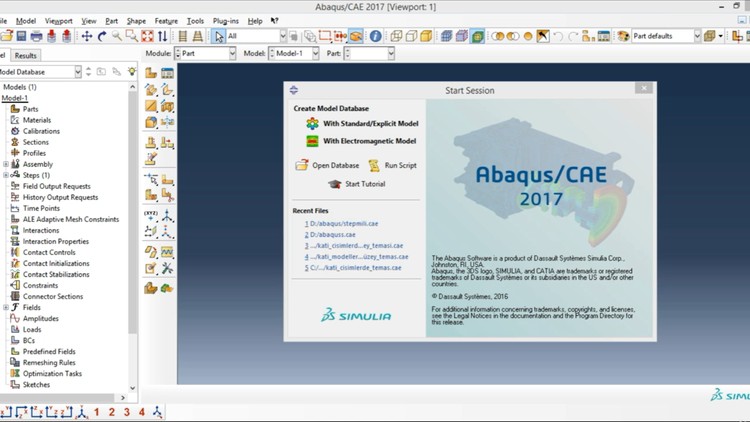Expand the Assembly tree node
Screen dimensions: 750x422
tap(6, 164)
